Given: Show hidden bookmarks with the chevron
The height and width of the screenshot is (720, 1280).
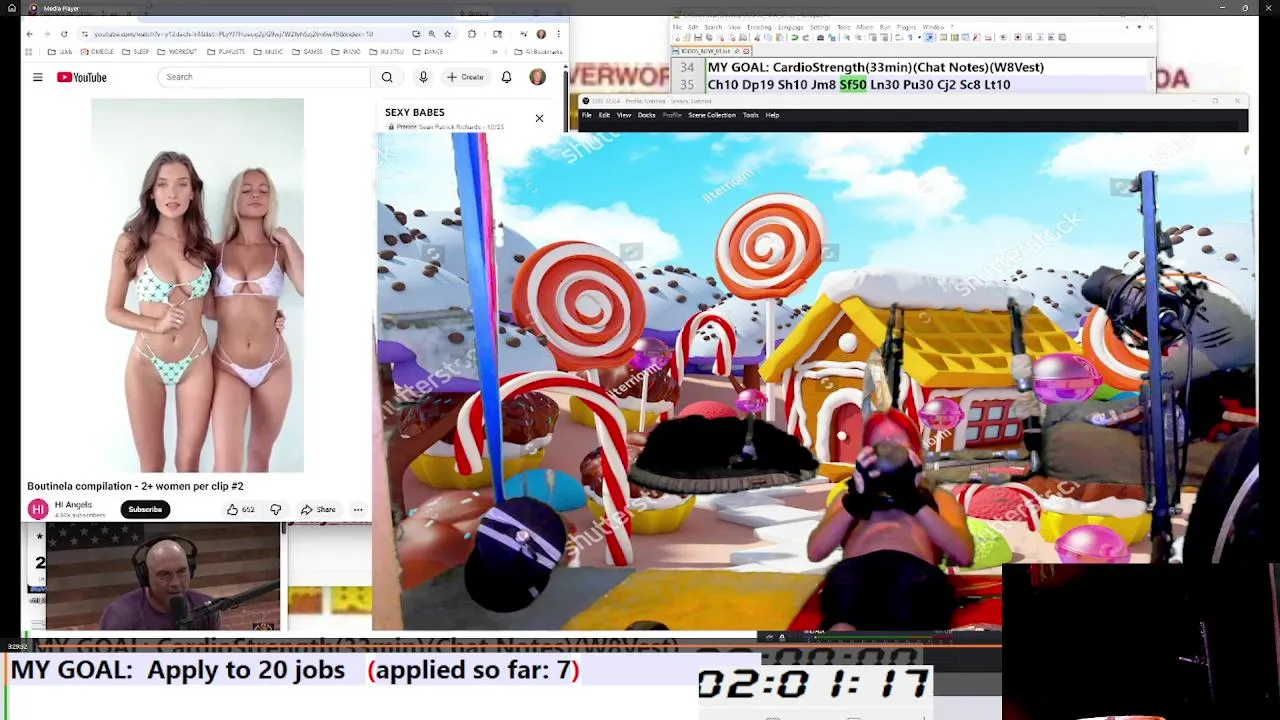Looking at the screenshot, I should 494,52.
